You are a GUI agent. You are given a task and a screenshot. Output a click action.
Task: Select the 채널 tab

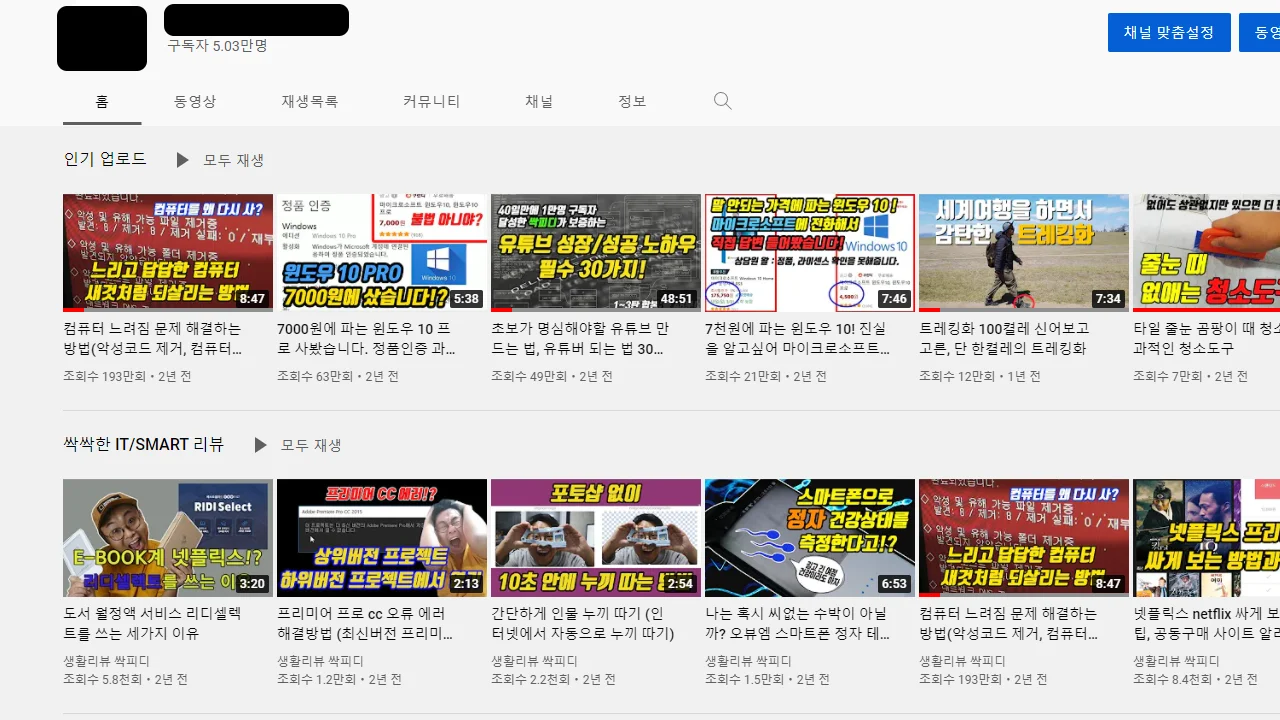(539, 101)
